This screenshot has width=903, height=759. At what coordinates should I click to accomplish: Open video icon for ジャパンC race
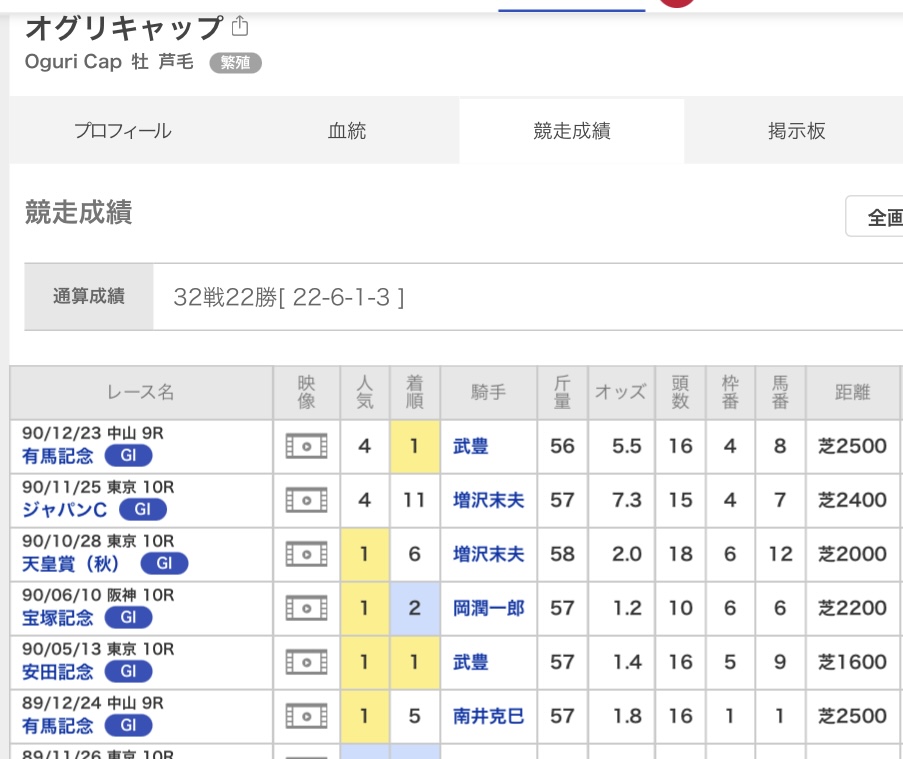pyautogui.click(x=306, y=500)
